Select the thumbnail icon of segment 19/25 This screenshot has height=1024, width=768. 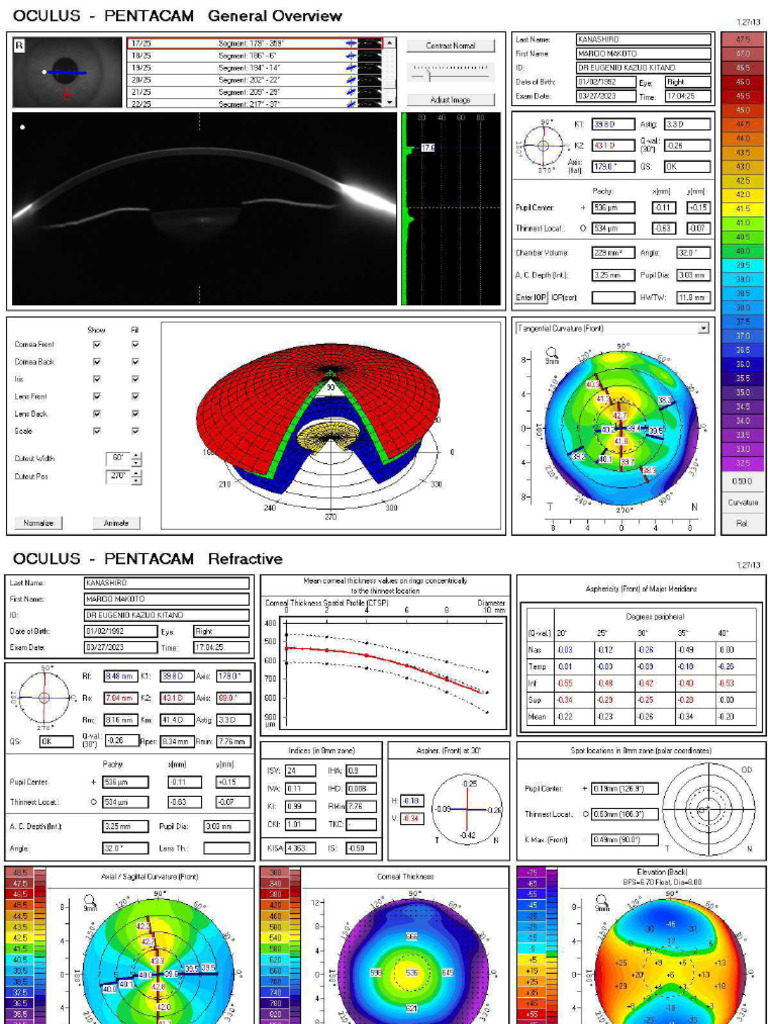tap(371, 67)
